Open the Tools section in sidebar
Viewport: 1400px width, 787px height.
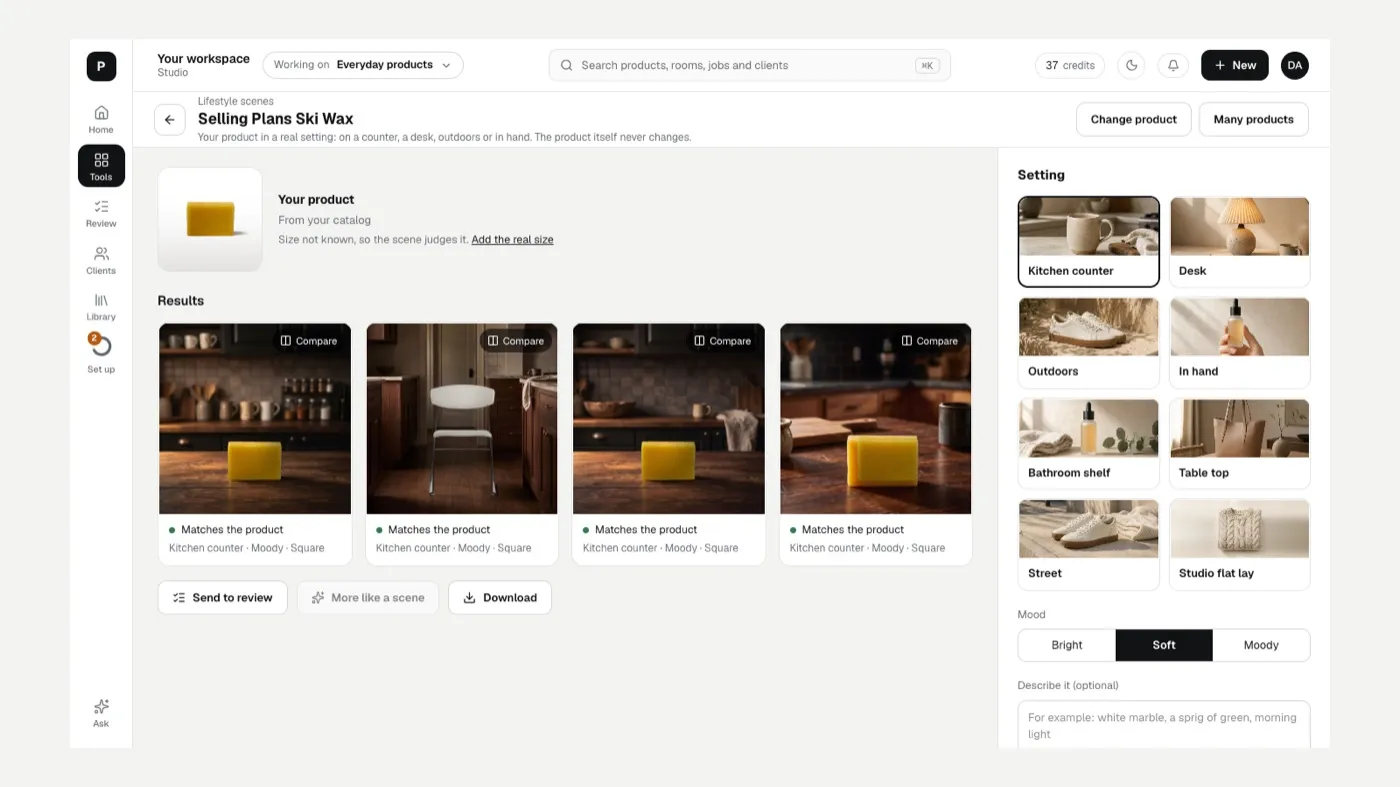pyautogui.click(x=101, y=166)
